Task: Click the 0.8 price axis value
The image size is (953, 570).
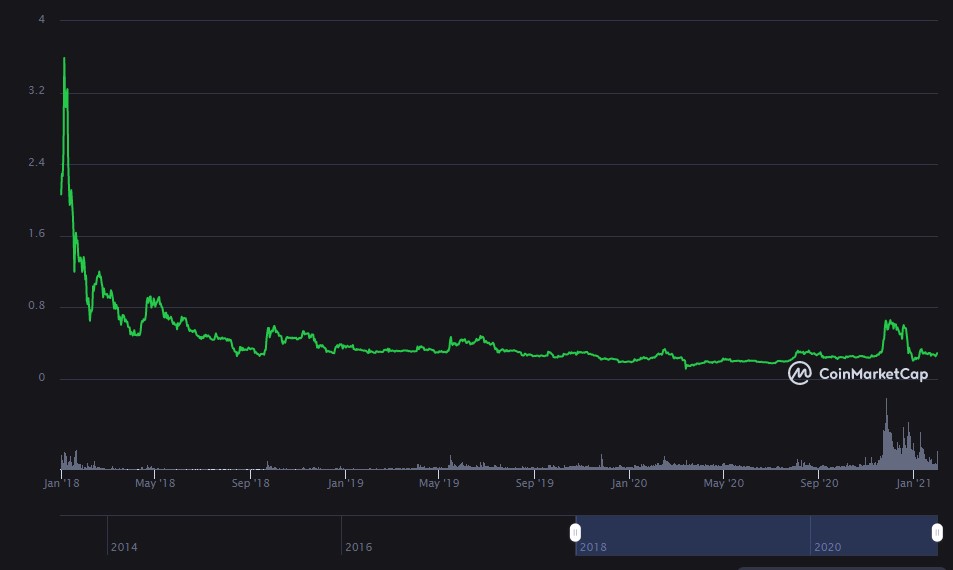Action: click(x=36, y=306)
